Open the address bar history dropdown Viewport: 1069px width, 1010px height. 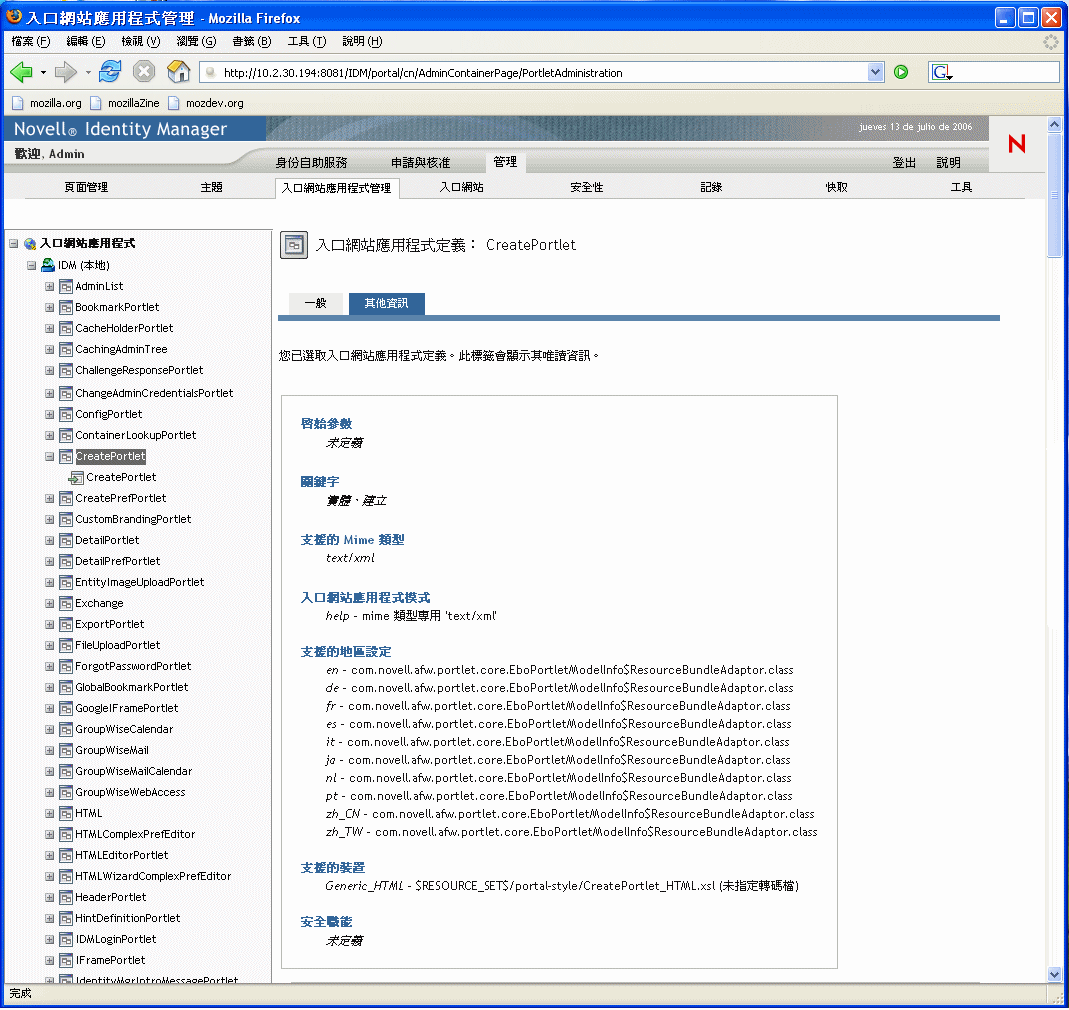click(x=875, y=72)
